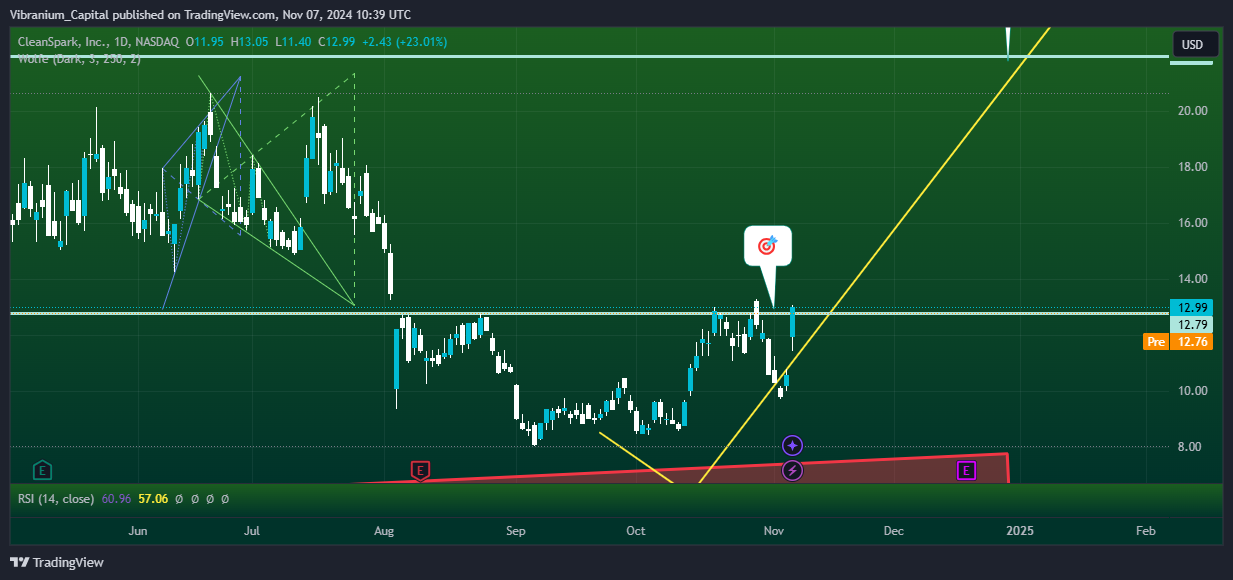Open the purple E earnings marker in December
Image resolution: width=1233 pixels, height=580 pixels.
pos(966,469)
